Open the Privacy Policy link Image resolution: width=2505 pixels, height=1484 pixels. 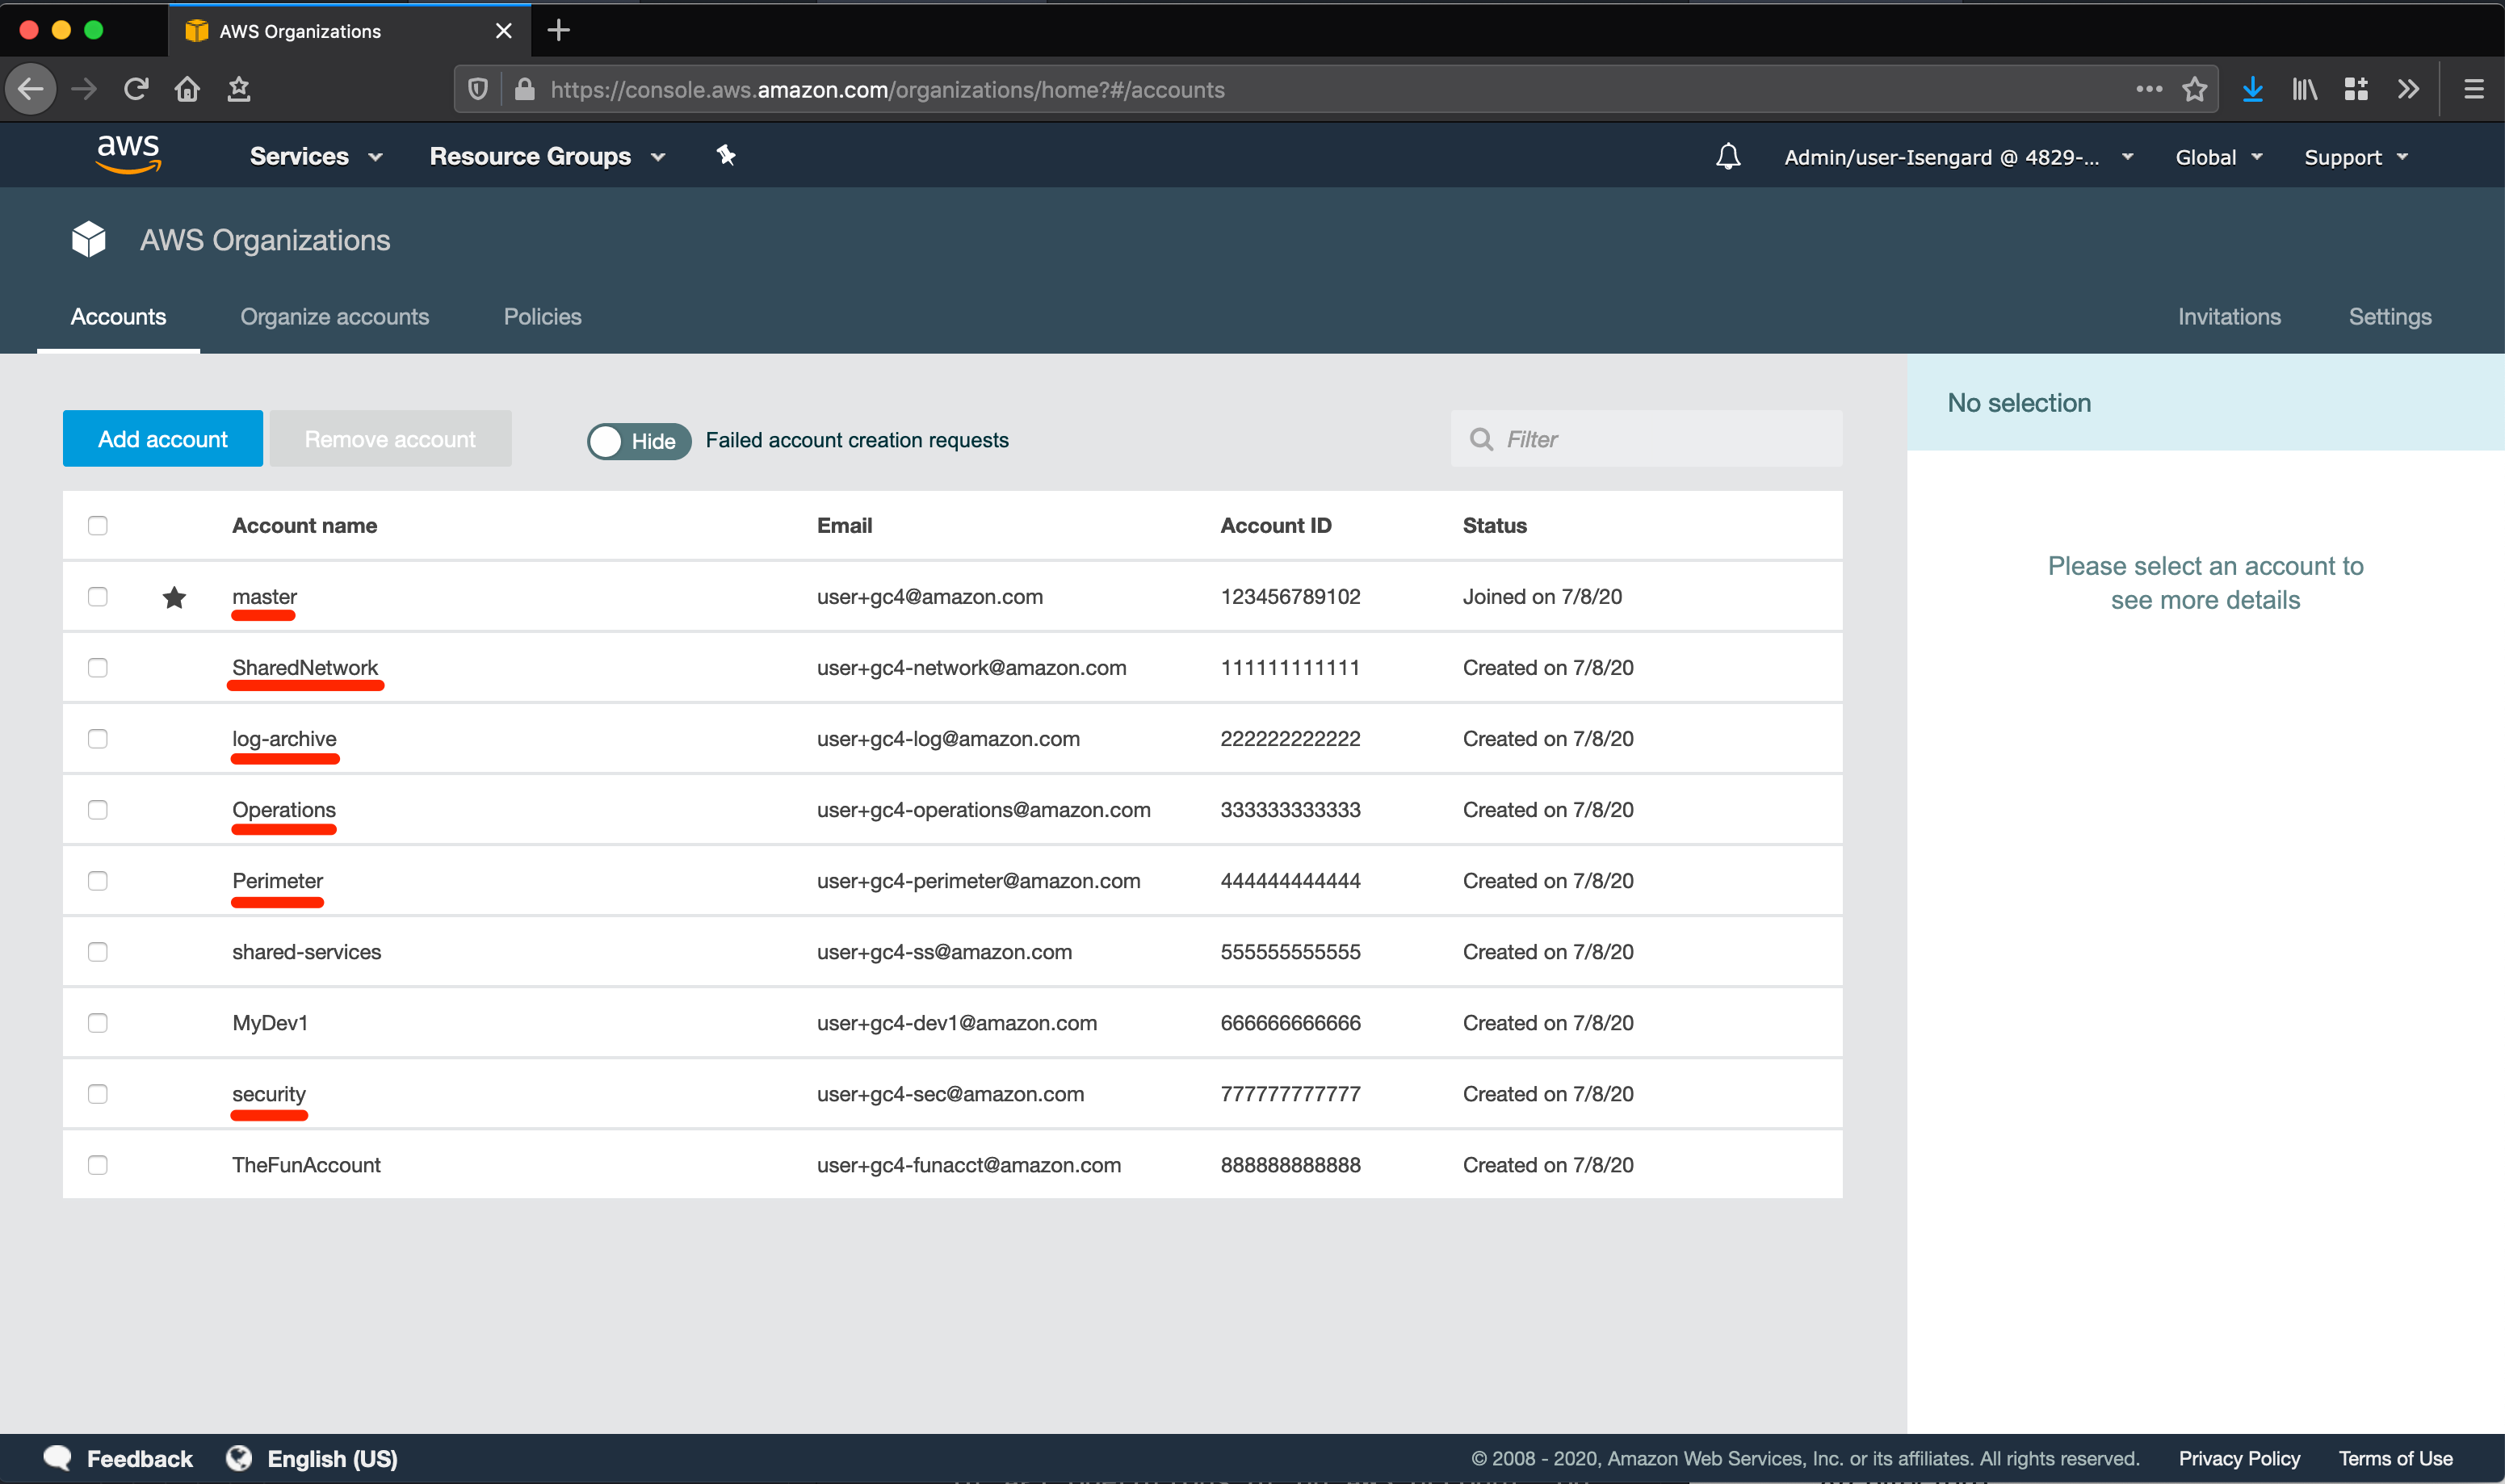point(2239,1458)
